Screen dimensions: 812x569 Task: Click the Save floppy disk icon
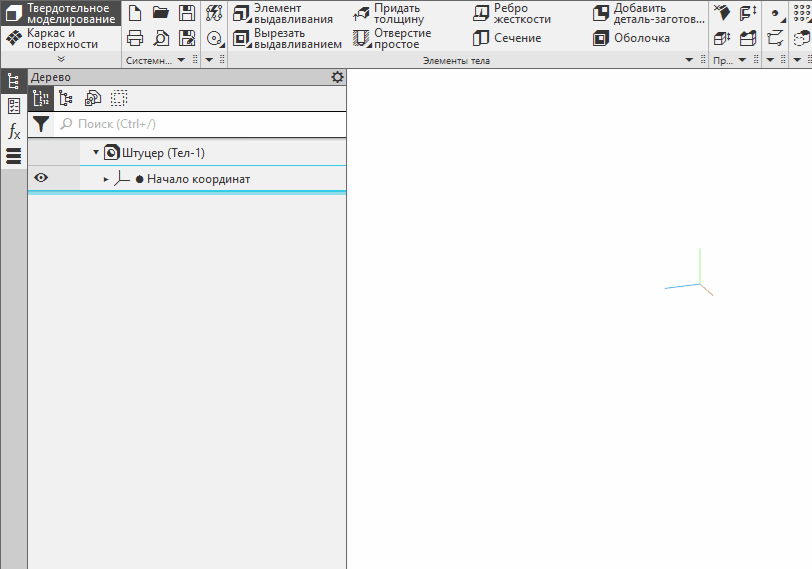tap(187, 13)
